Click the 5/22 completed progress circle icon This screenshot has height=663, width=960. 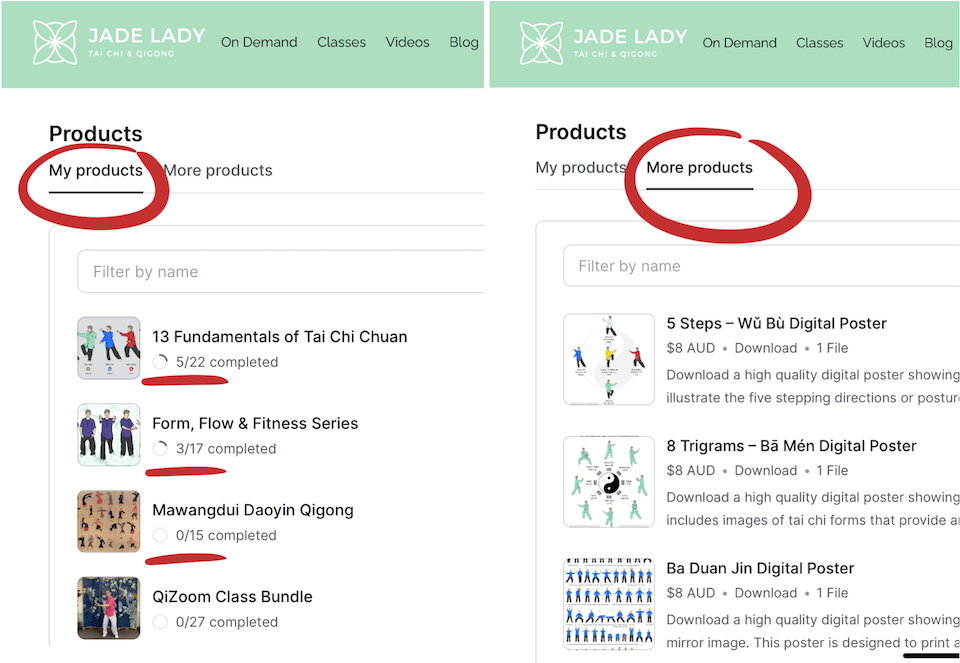(160, 362)
